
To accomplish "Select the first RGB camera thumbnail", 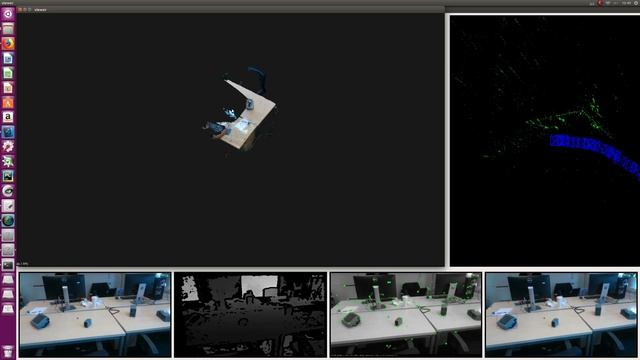I will 95,315.
